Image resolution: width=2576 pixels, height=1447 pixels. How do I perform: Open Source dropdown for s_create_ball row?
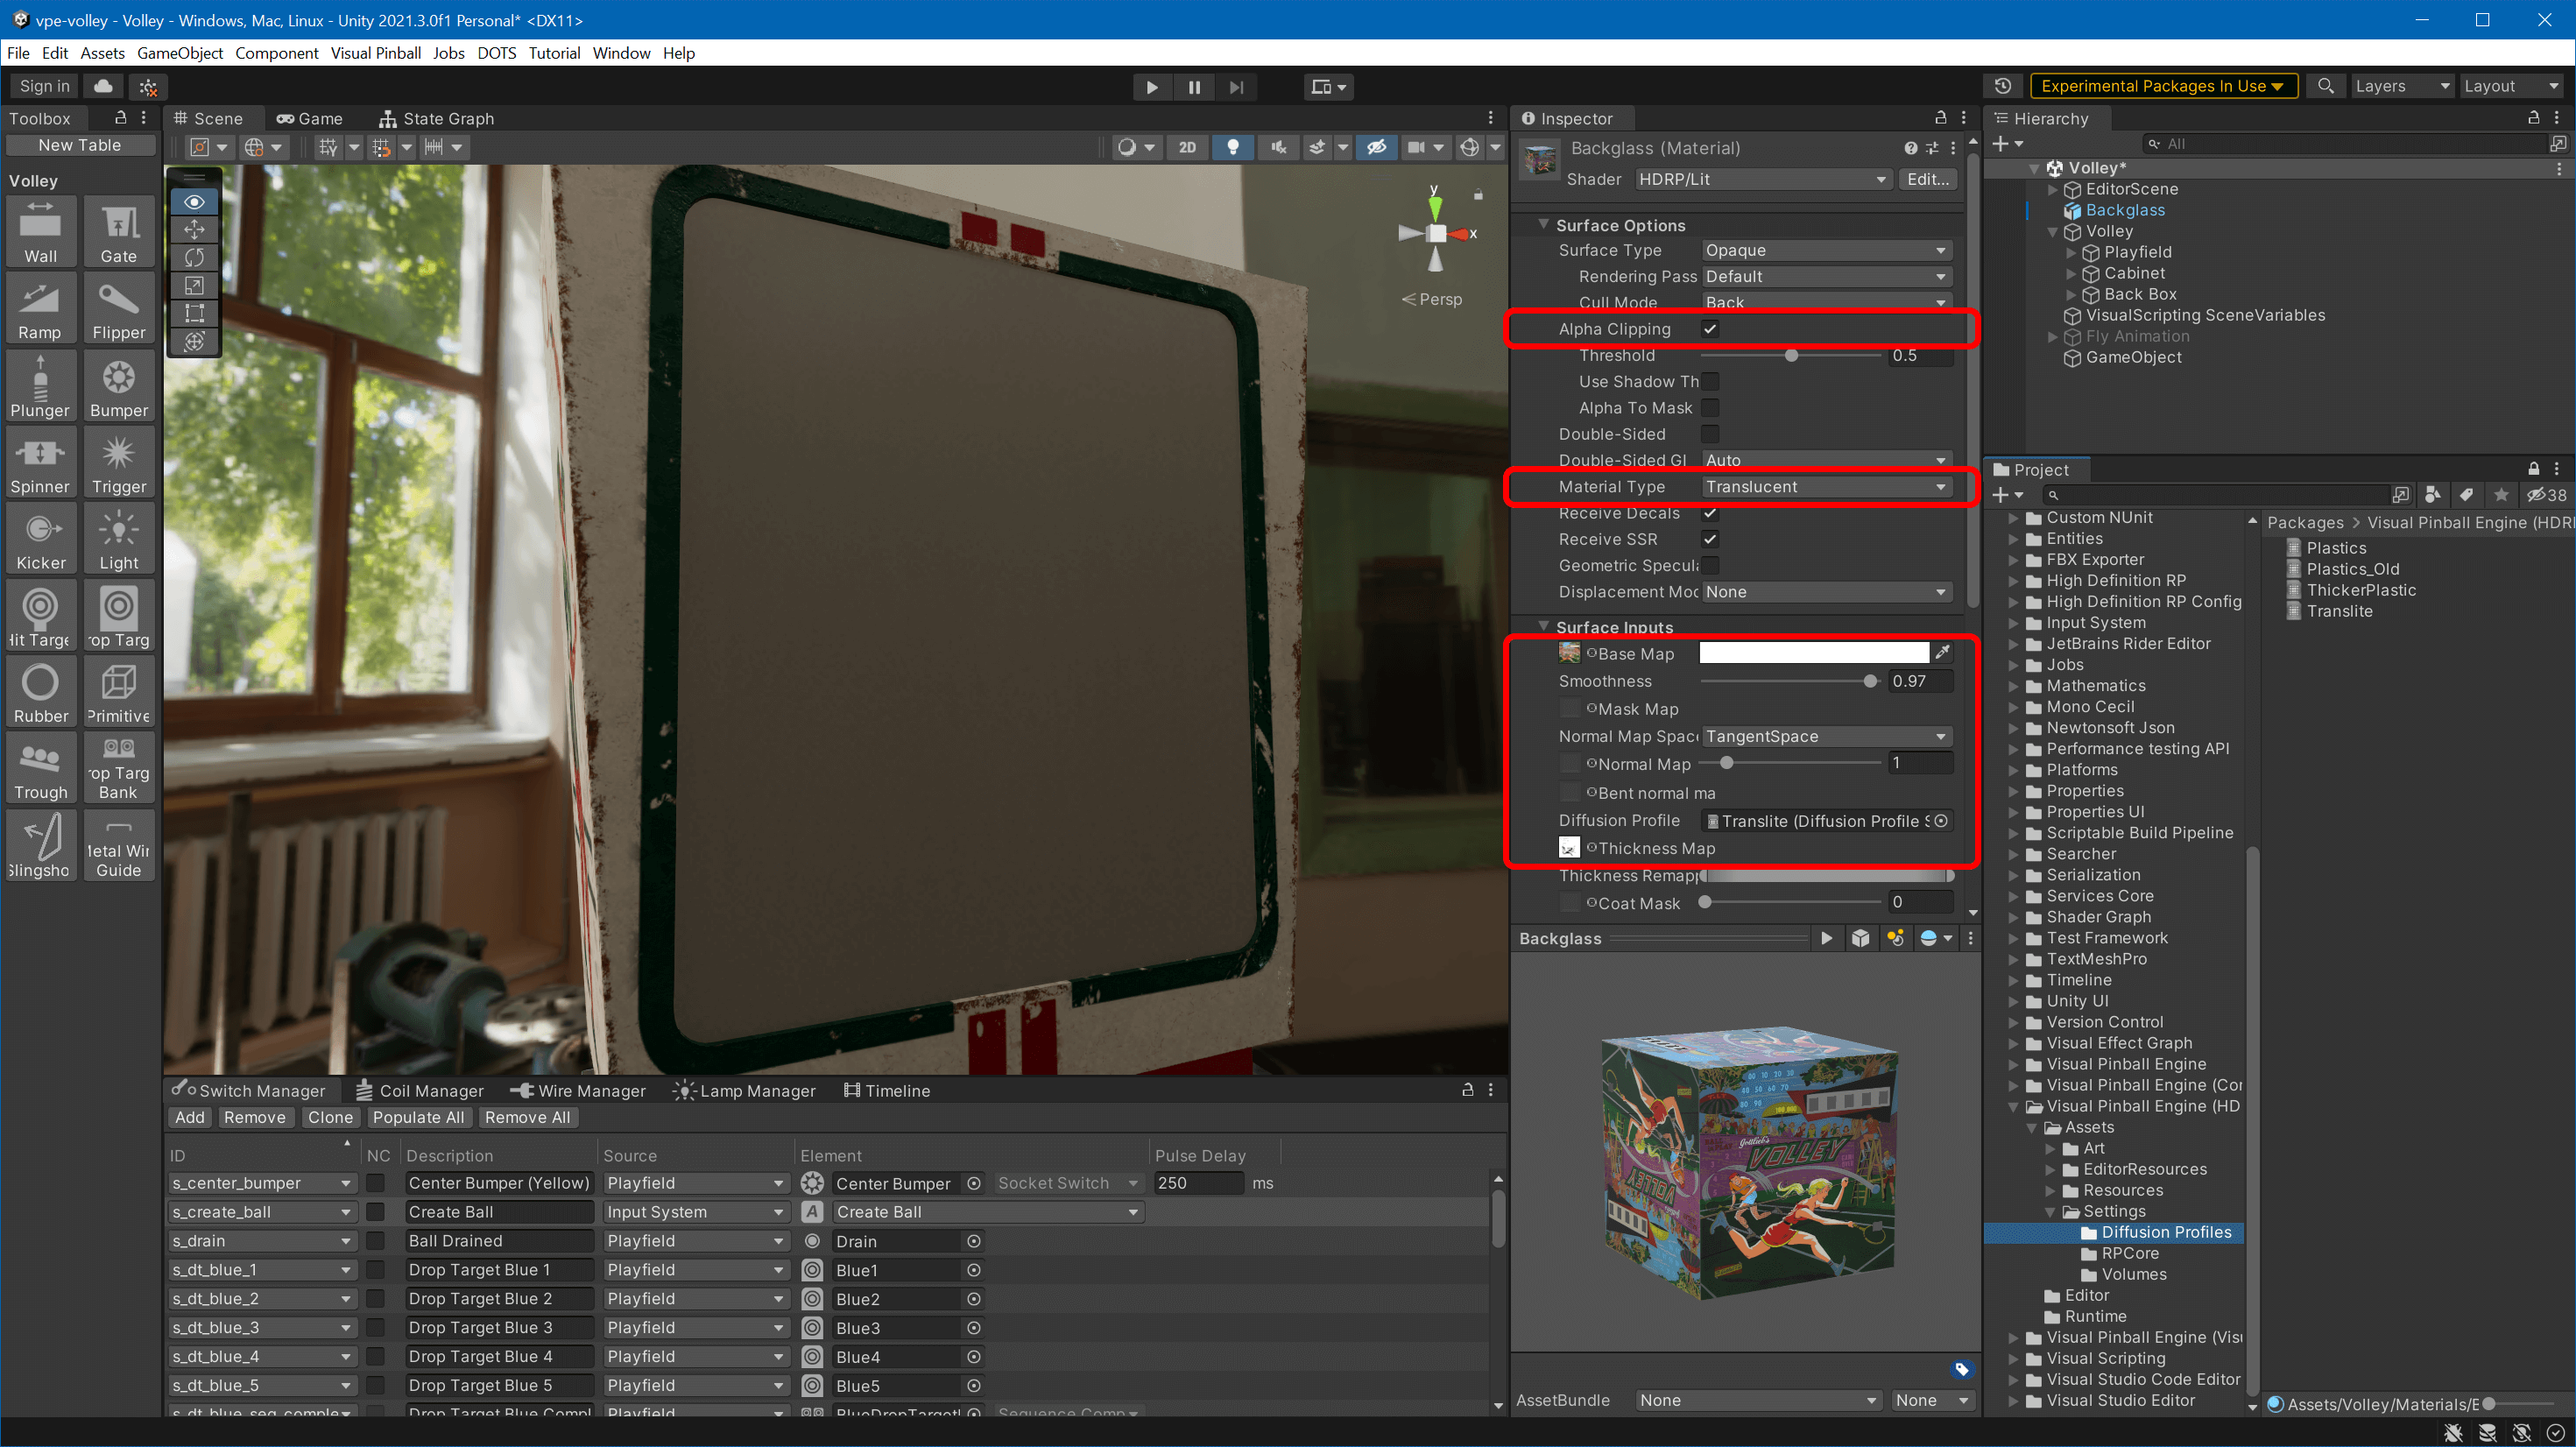[695, 1212]
